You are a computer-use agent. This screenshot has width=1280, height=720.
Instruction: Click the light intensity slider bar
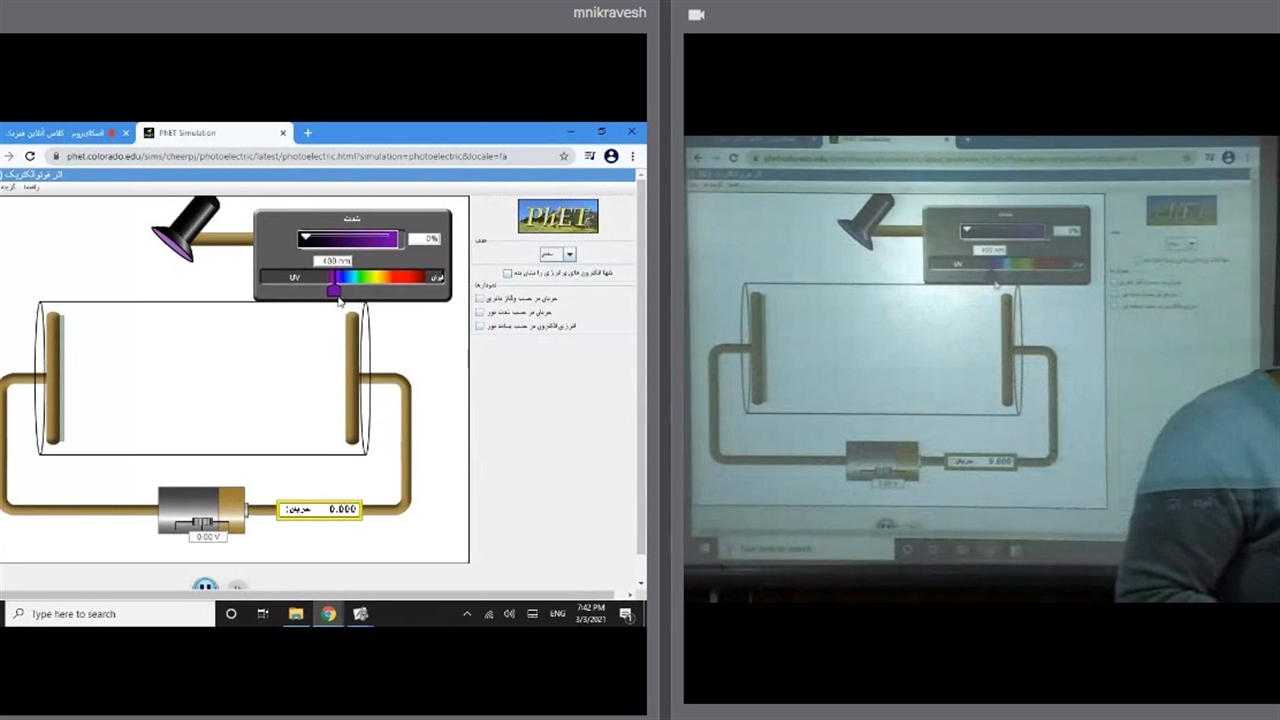point(348,239)
